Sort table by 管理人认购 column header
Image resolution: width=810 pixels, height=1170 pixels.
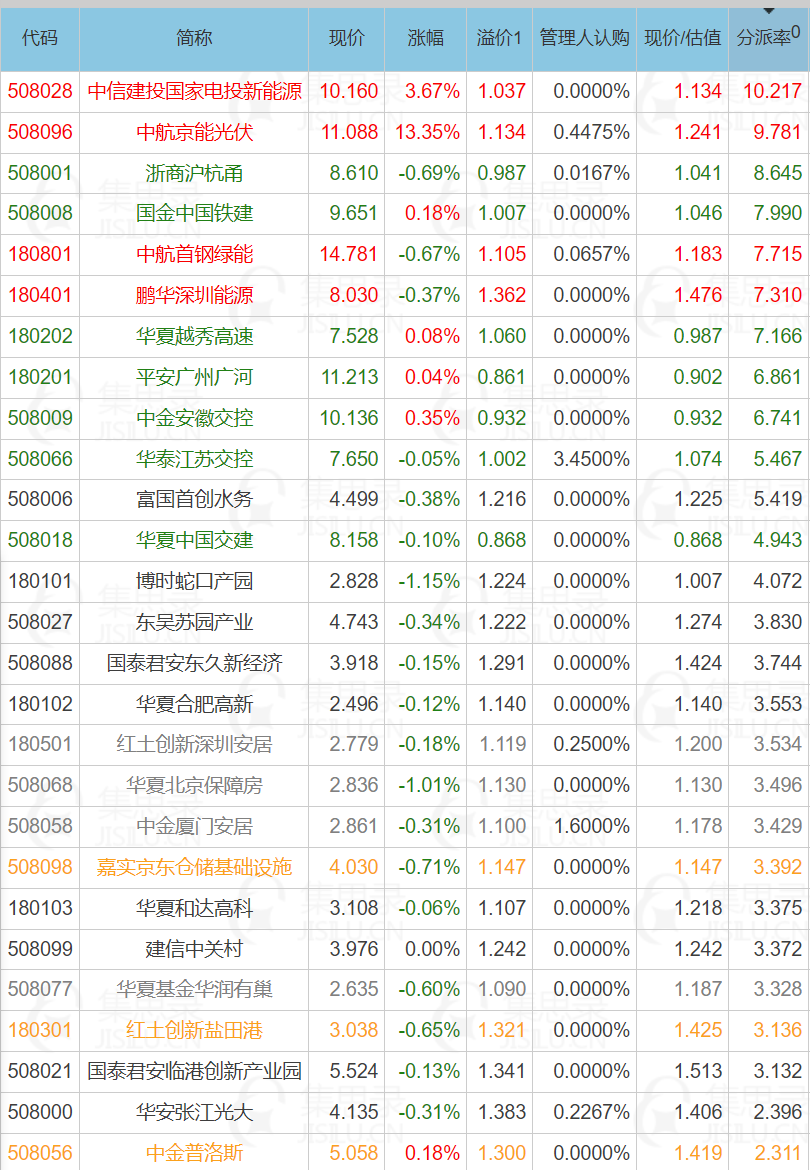pyautogui.click(x=585, y=38)
